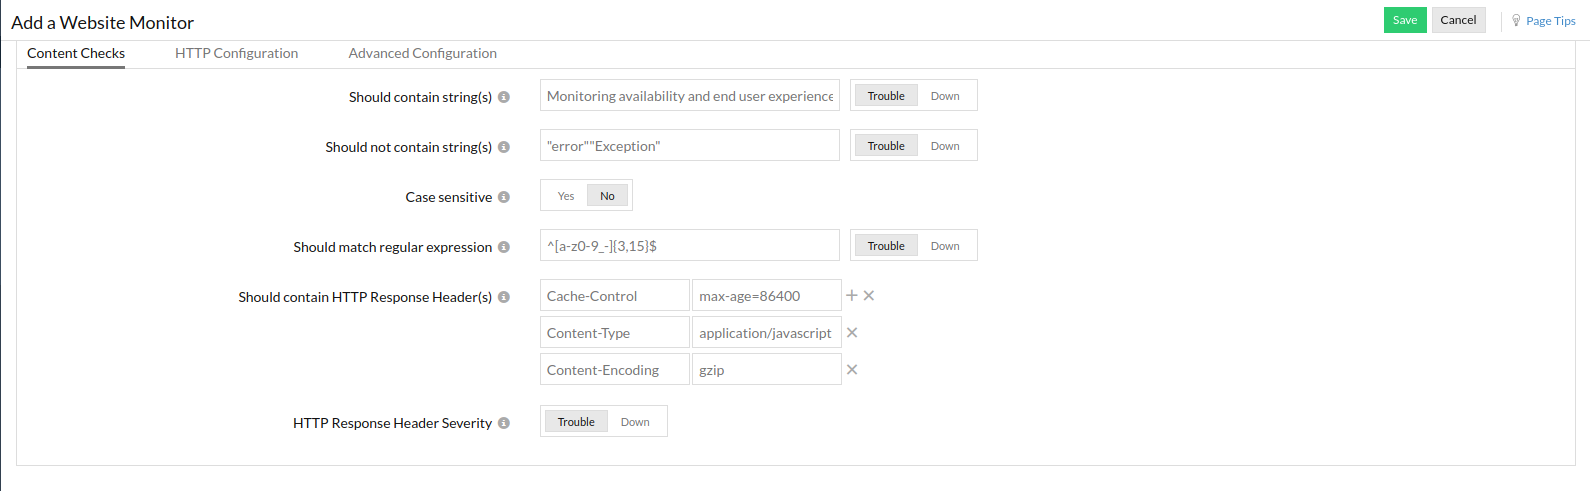Save the website monitor
Screen dimensions: 1590x491
pos(1404,20)
